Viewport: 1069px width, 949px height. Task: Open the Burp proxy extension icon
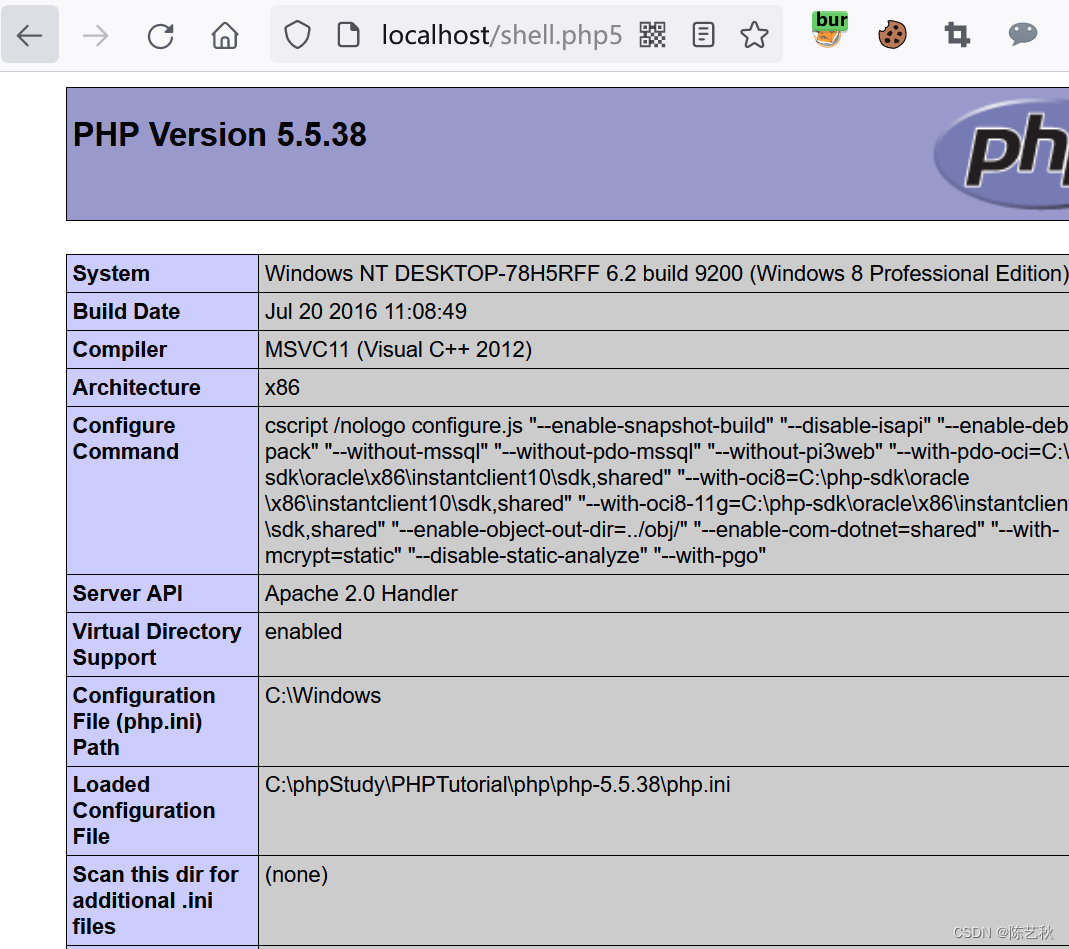829,31
